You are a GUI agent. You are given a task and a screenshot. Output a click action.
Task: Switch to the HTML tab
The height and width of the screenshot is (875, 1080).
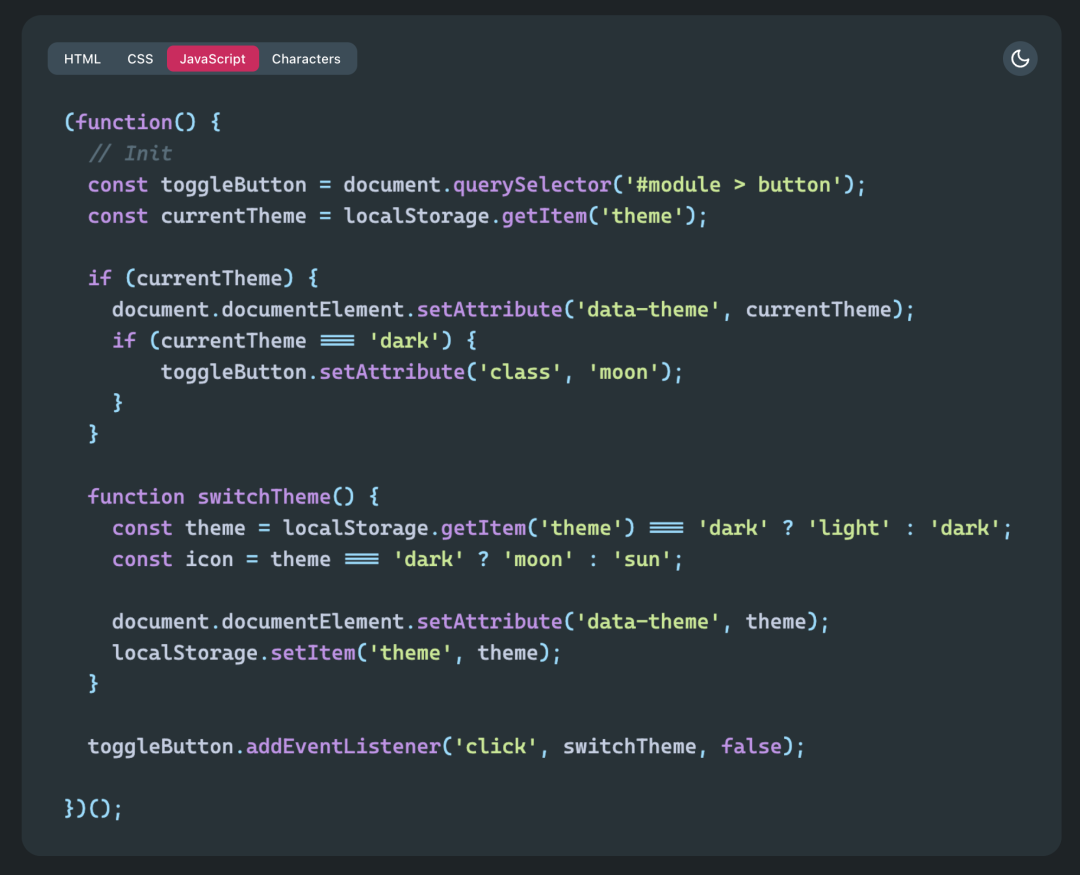click(x=82, y=59)
